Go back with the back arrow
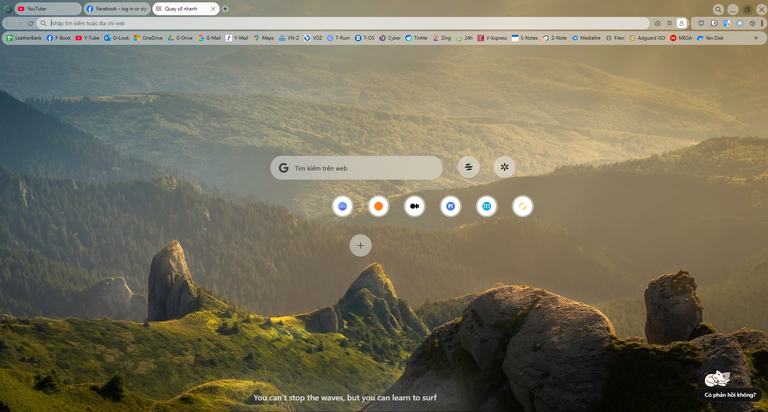The height and width of the screenshot is (412, 768). [x=8, y=23]
